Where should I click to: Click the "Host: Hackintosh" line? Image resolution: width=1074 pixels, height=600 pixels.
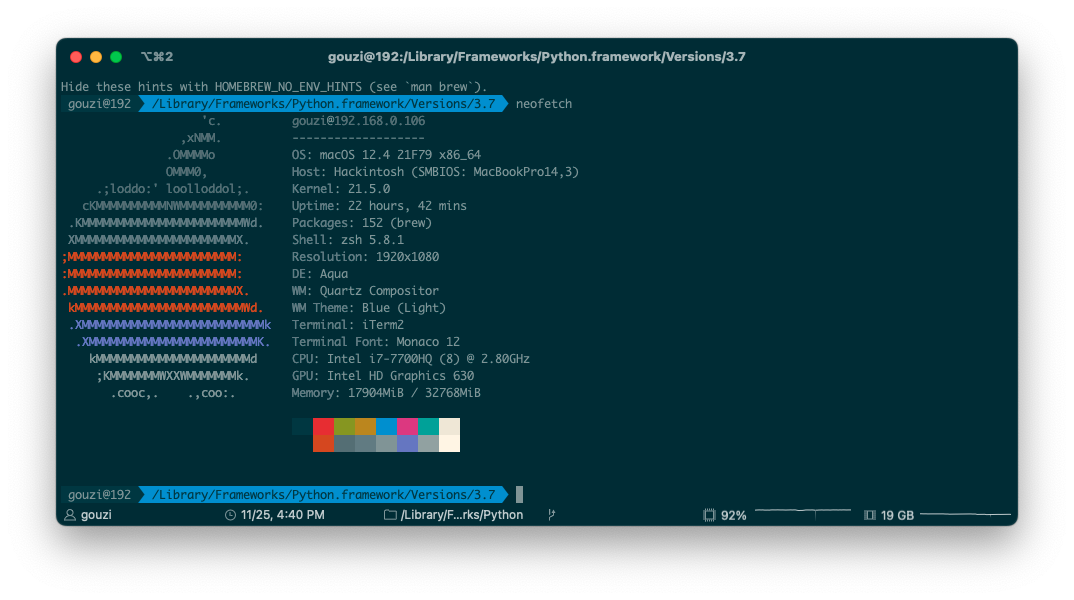pos(435,172)
